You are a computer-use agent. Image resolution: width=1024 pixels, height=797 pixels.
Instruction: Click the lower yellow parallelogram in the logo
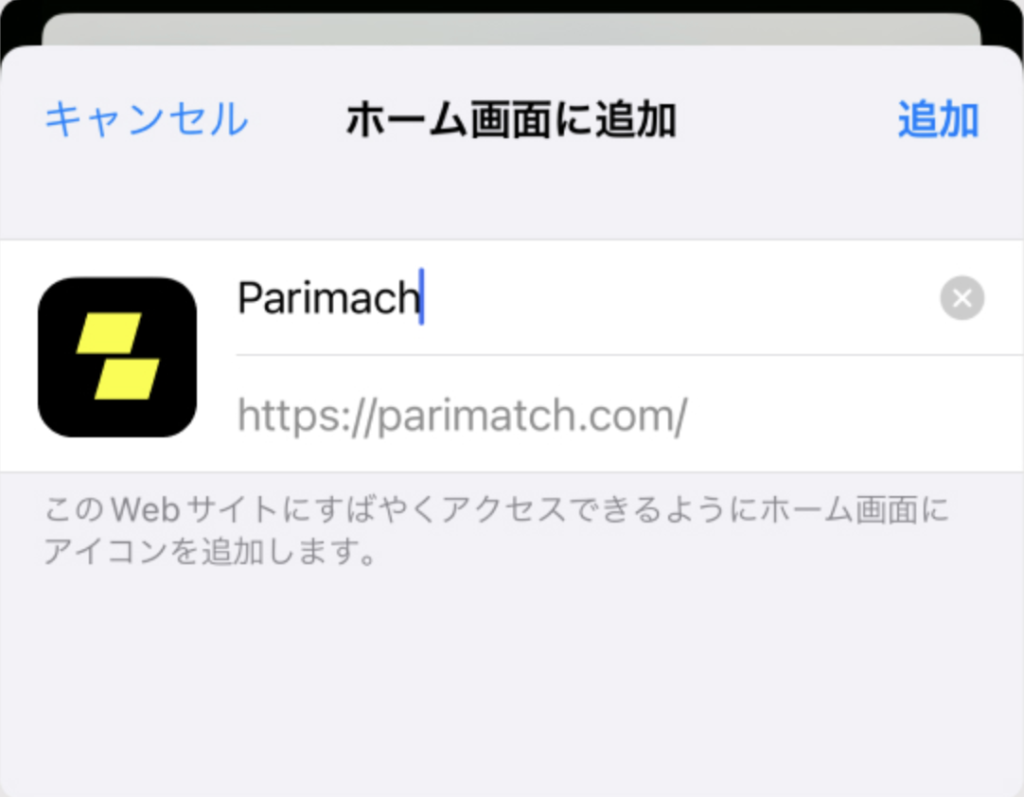(x=127, y=378)
